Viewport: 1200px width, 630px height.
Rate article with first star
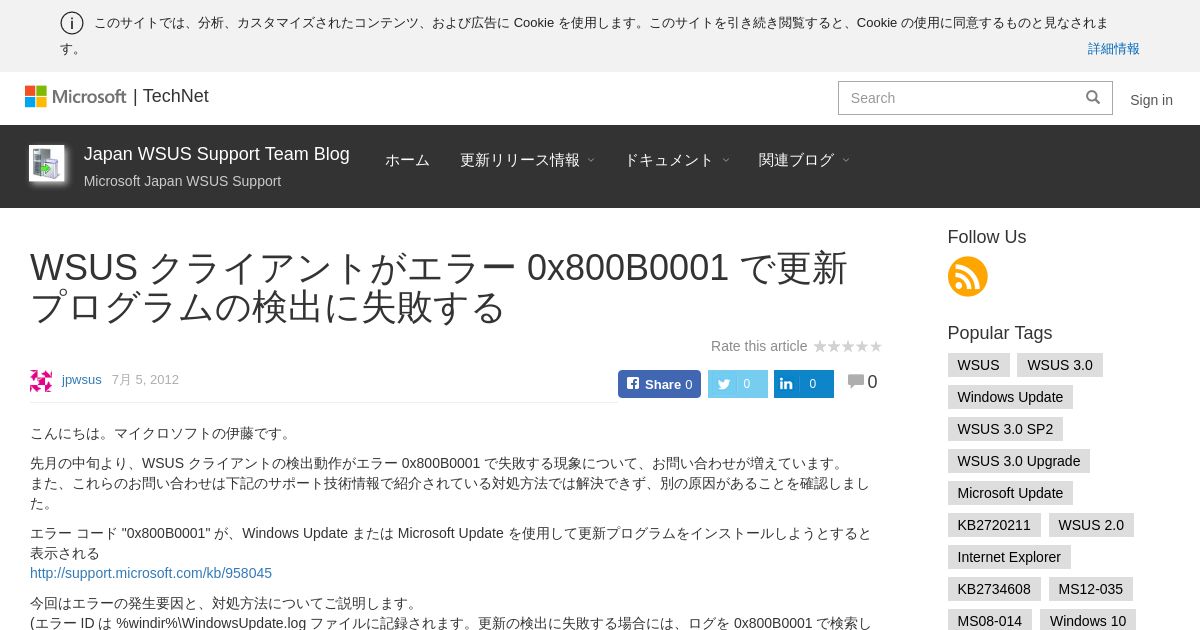pos(820,346)
